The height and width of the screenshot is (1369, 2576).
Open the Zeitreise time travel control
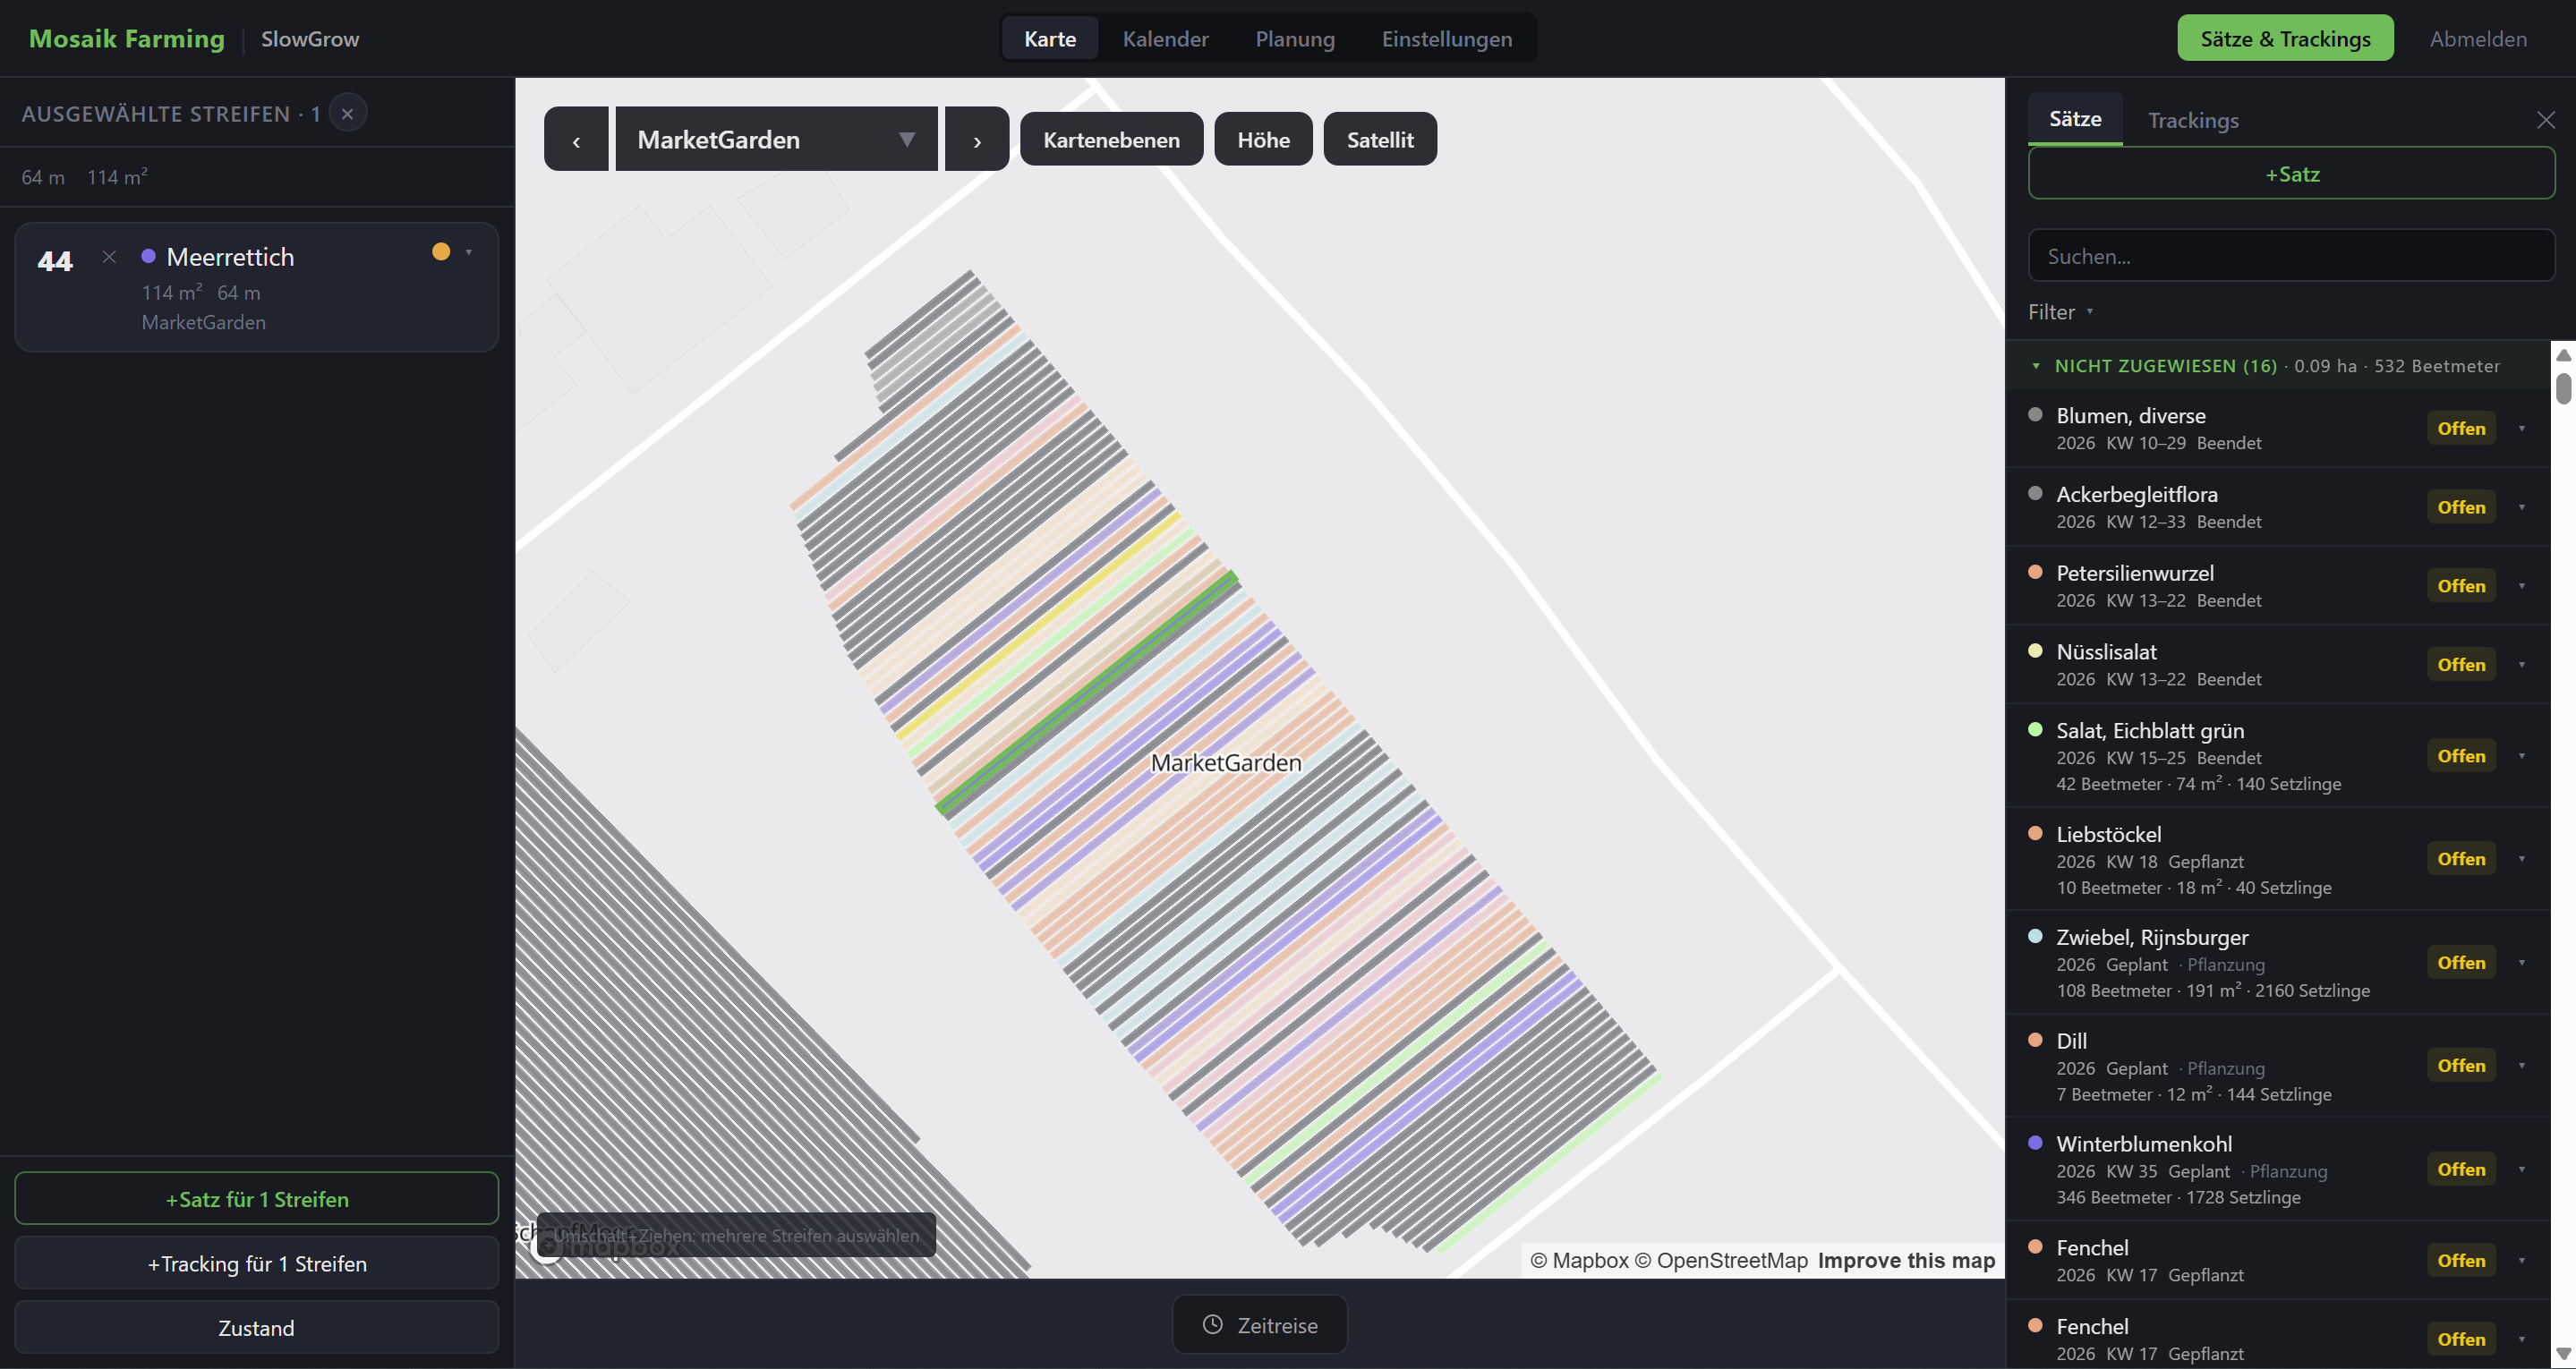click(x=1260, y=1324)
